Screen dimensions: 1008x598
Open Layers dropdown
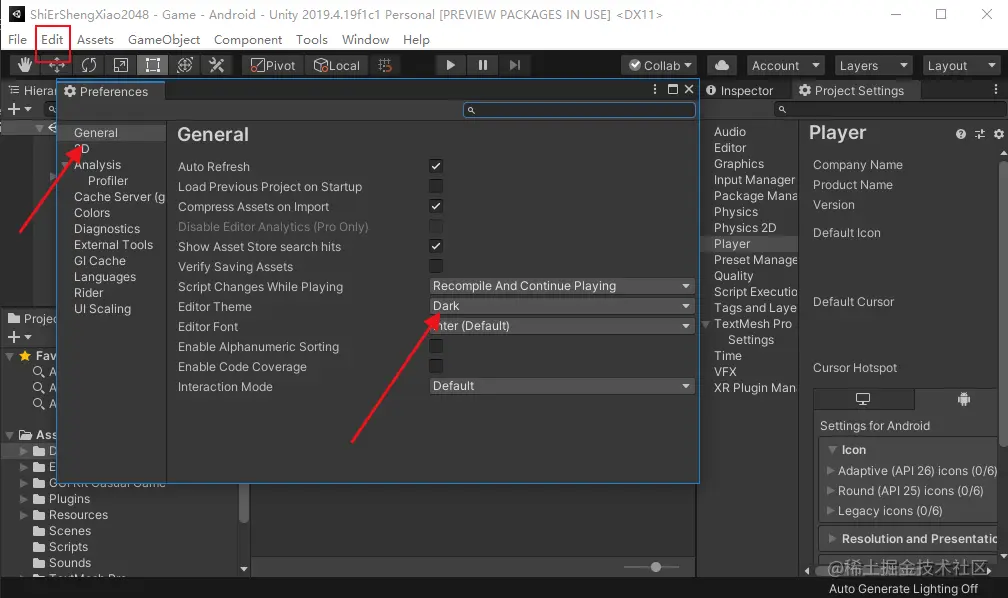[873, 65]
